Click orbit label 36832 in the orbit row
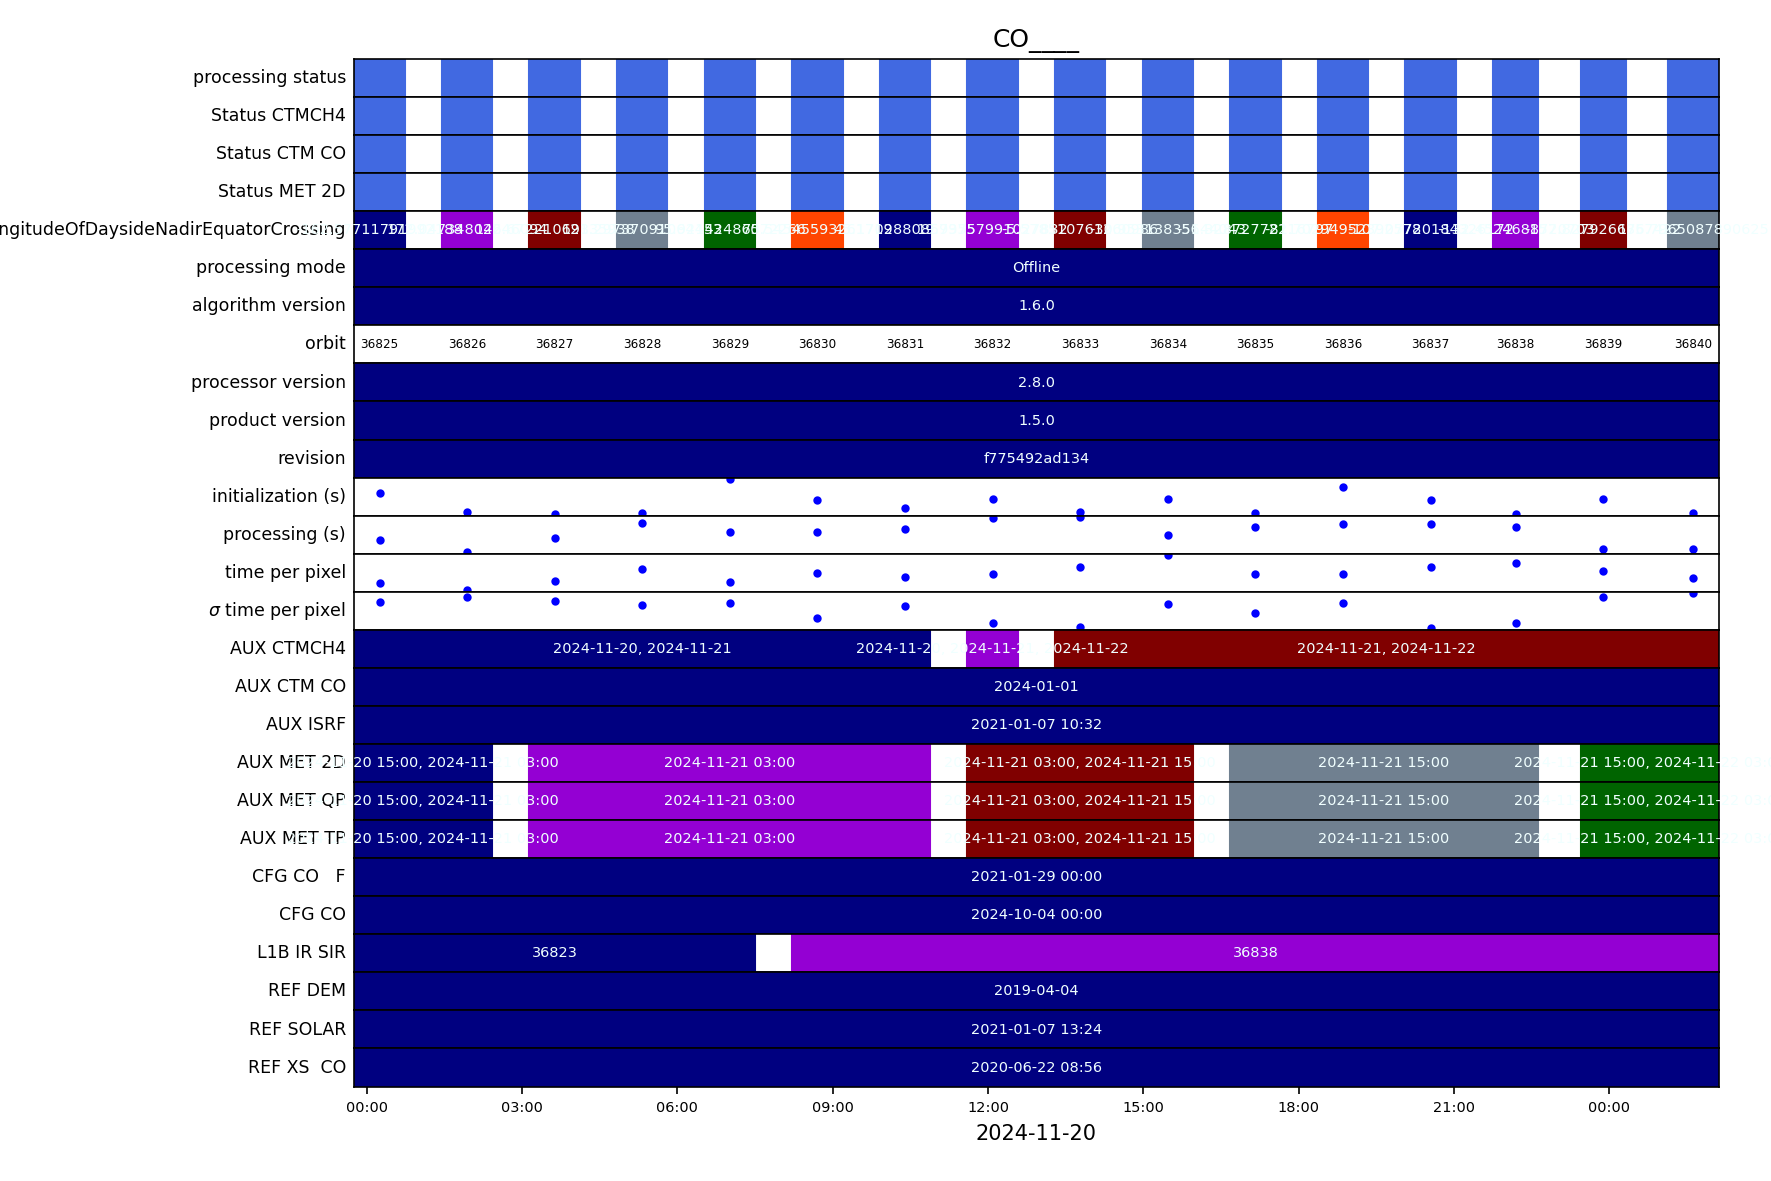The image size is (1771, 1181). 992,344
